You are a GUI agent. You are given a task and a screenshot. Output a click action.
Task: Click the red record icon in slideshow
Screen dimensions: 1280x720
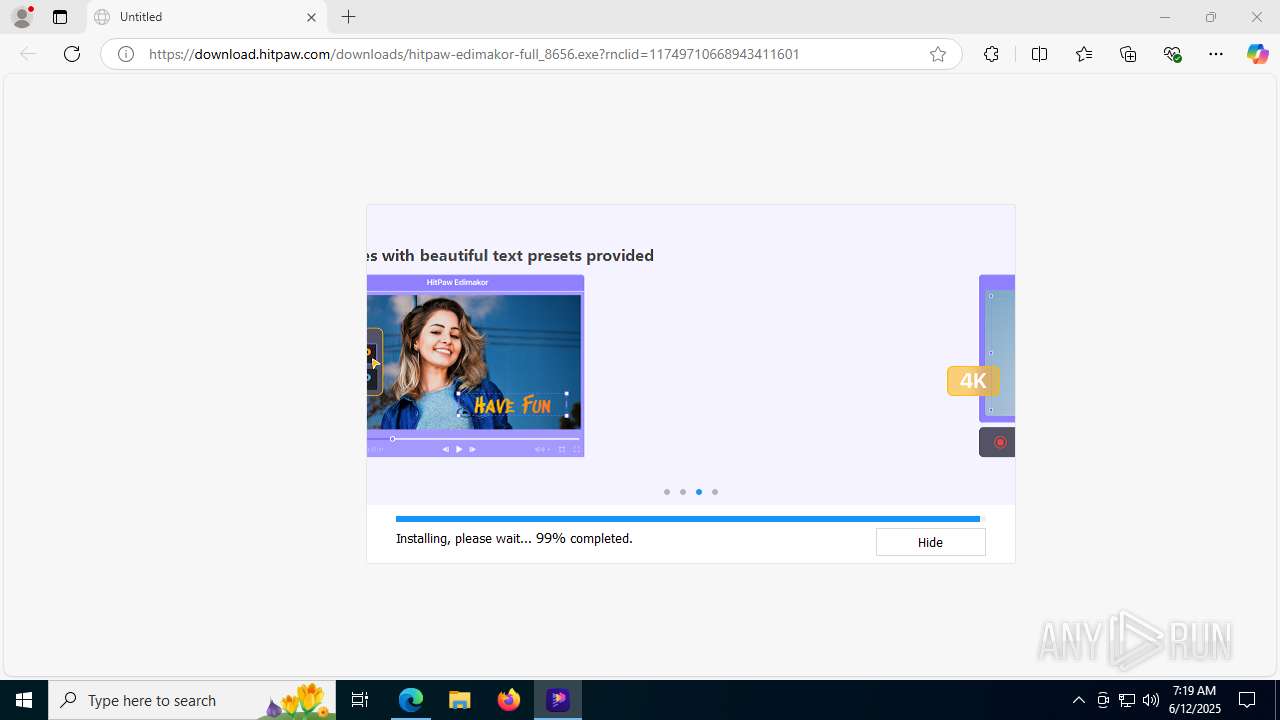[999, 442]
